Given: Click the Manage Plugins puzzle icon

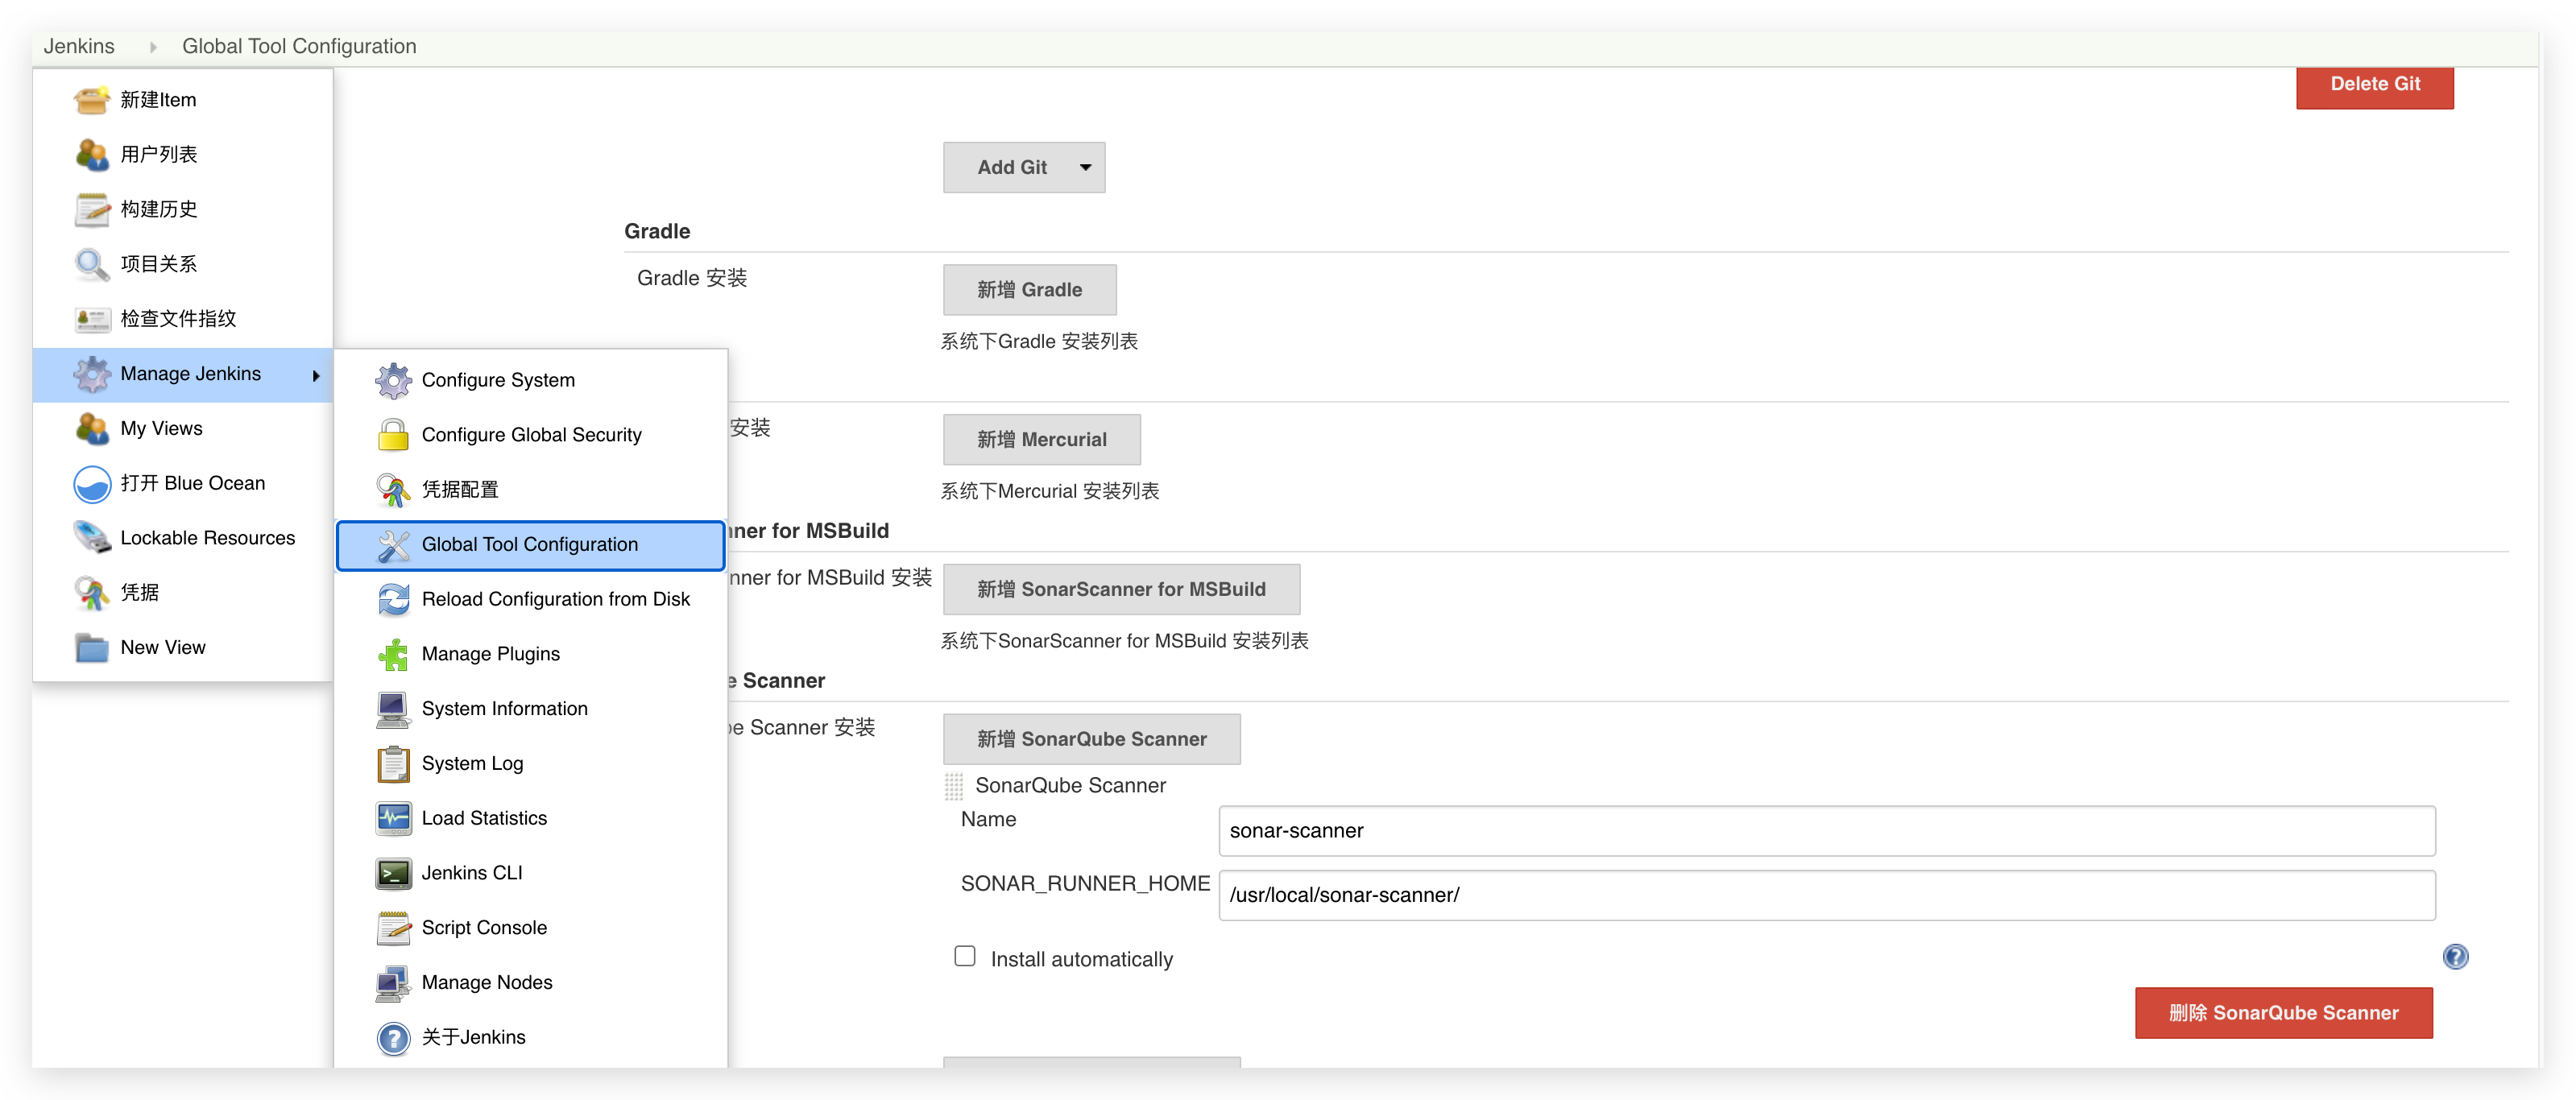Looking at the screenshot, I should 393,654.
